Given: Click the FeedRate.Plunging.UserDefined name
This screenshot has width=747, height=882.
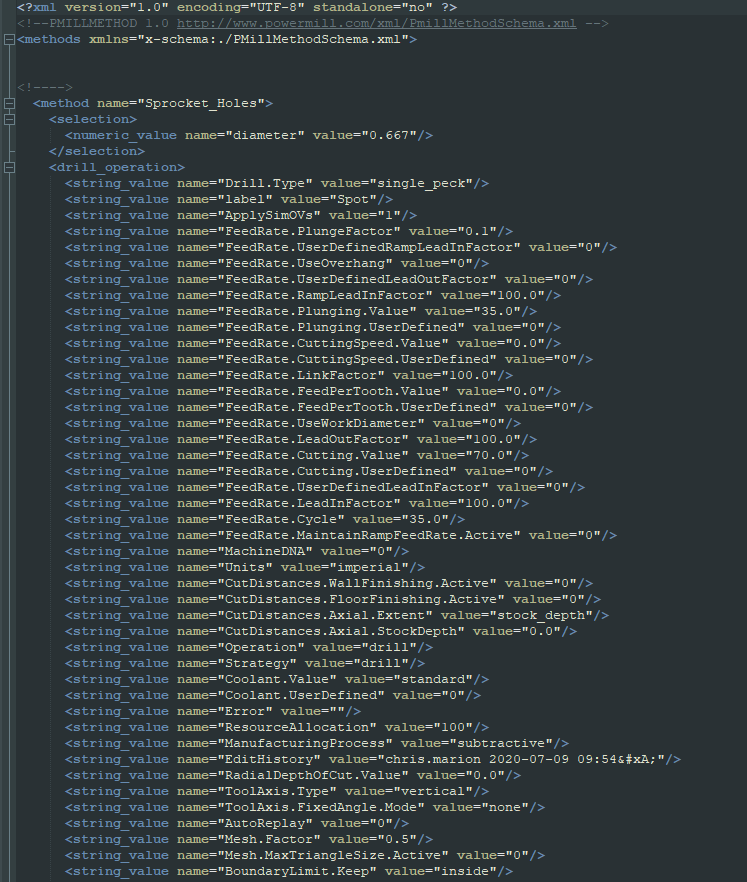Looking at the screenshot, I should click(x=341, y=327).
